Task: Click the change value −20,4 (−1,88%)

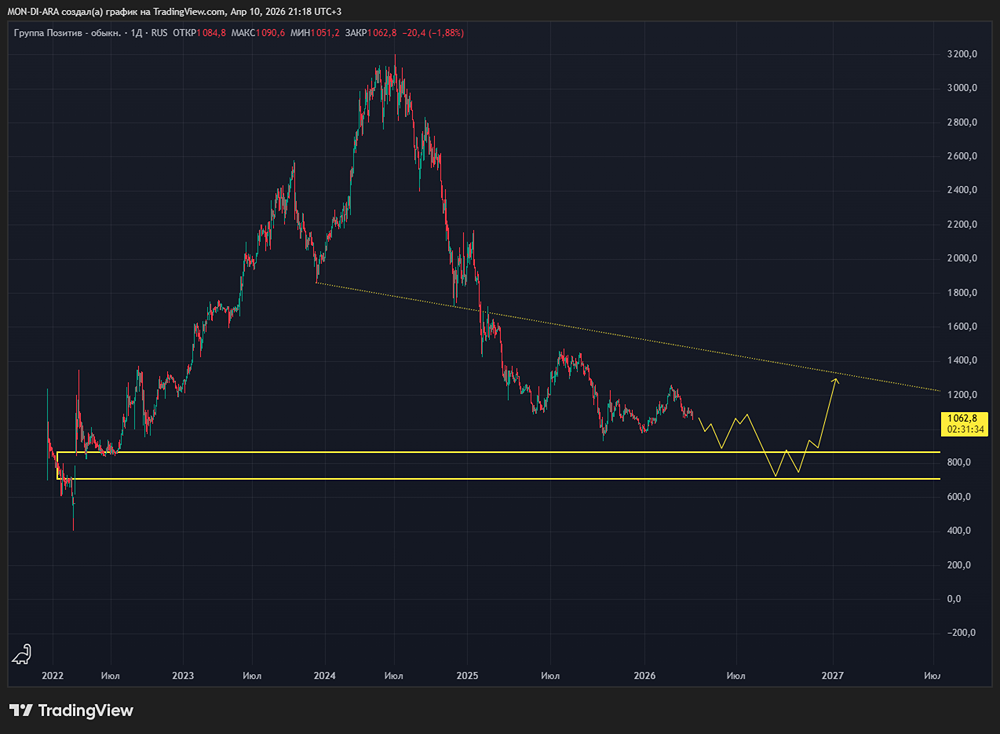Action: tap(433, 33)
